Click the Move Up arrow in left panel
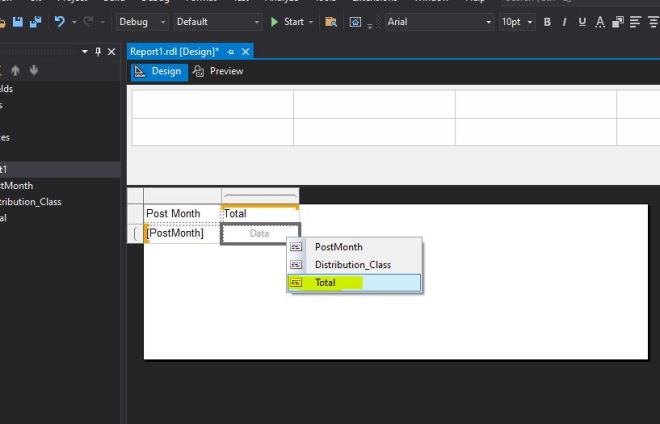The image size is (660, 424). click(x=15, y=70)
